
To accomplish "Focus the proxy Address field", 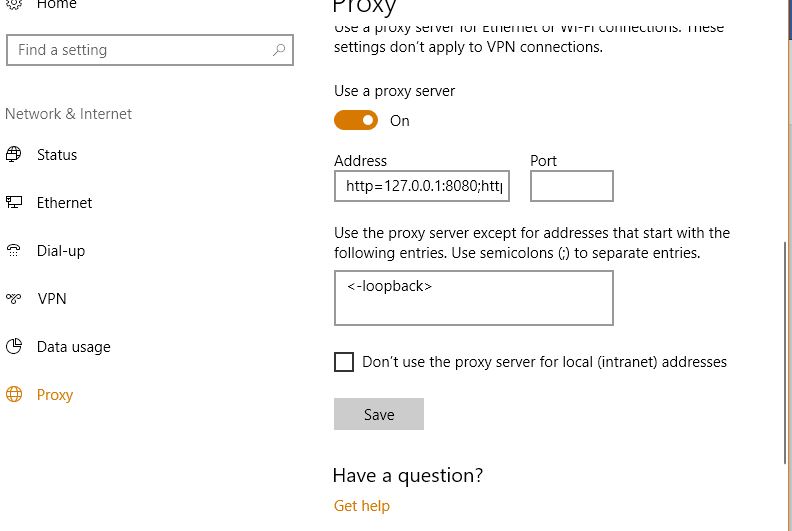I will coord(422,186).
